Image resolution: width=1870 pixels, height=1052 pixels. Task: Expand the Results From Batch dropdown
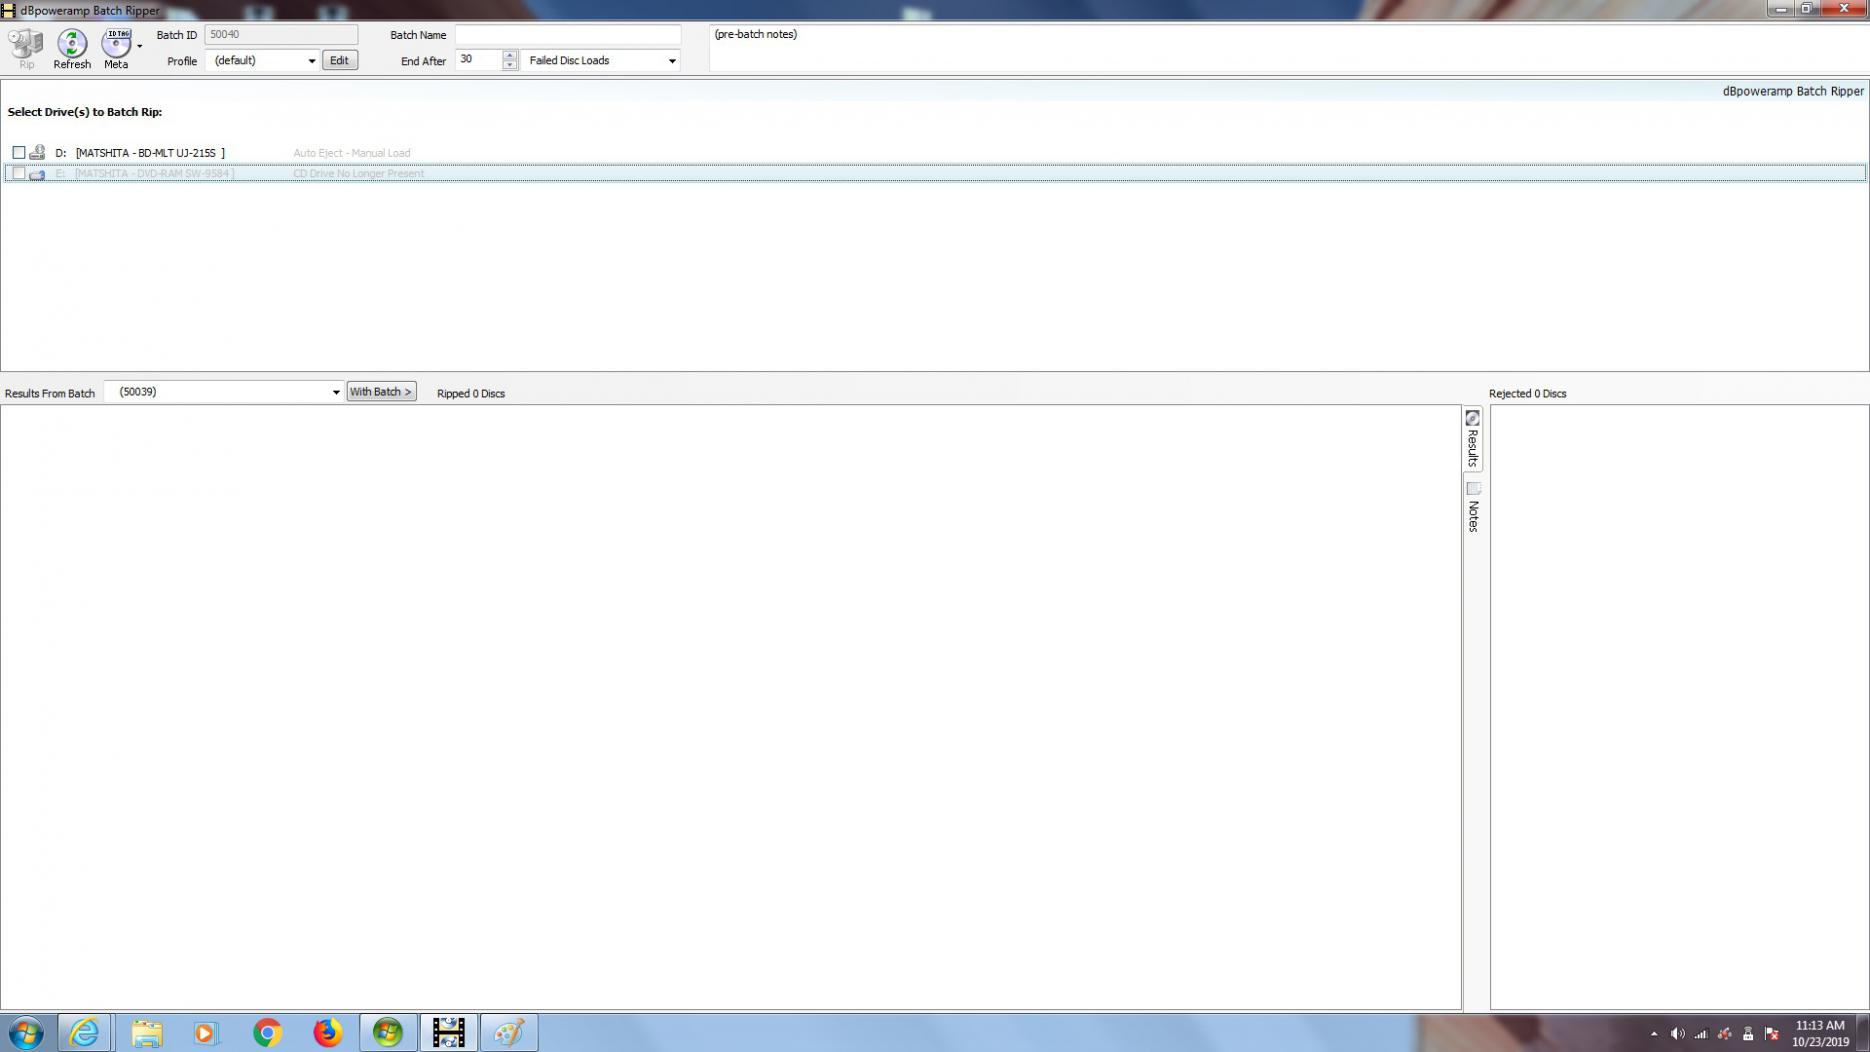tap(335, 393)
